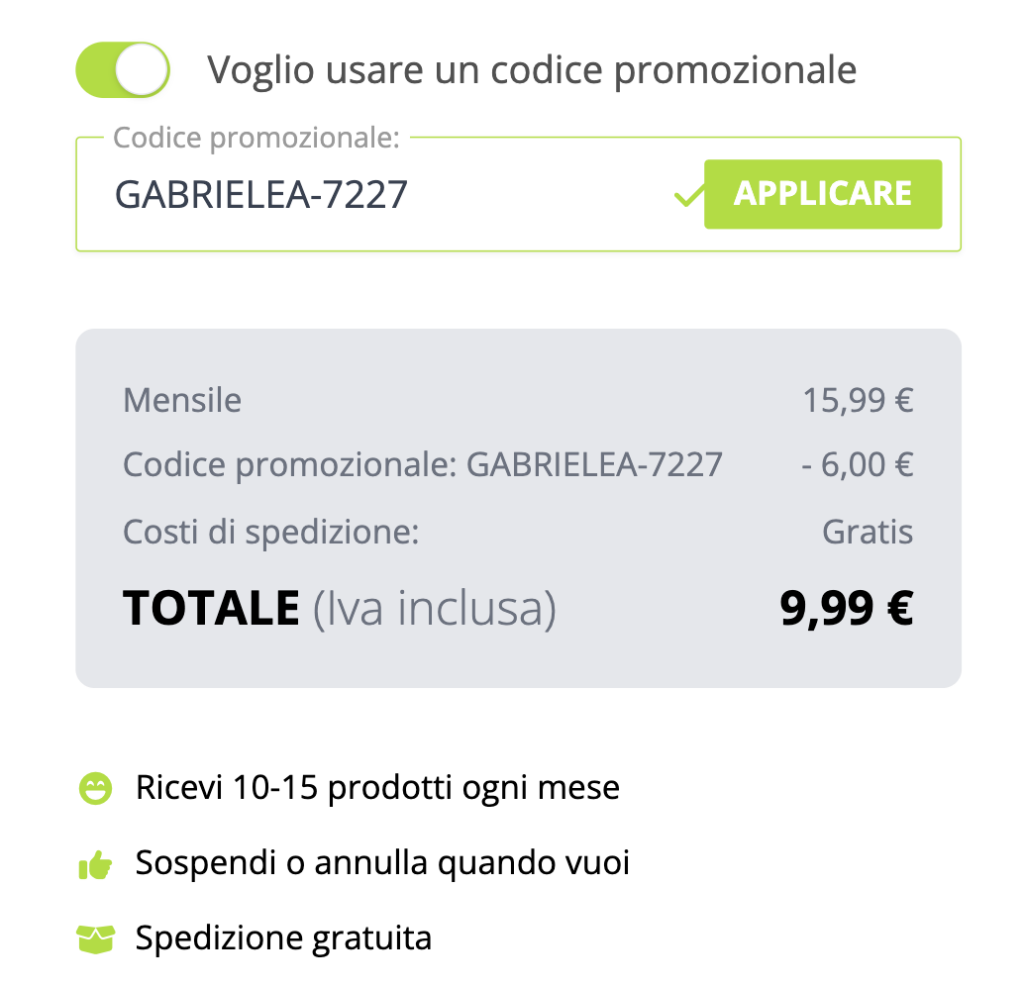Click the 15,99 € monthly price

(858, 401)
